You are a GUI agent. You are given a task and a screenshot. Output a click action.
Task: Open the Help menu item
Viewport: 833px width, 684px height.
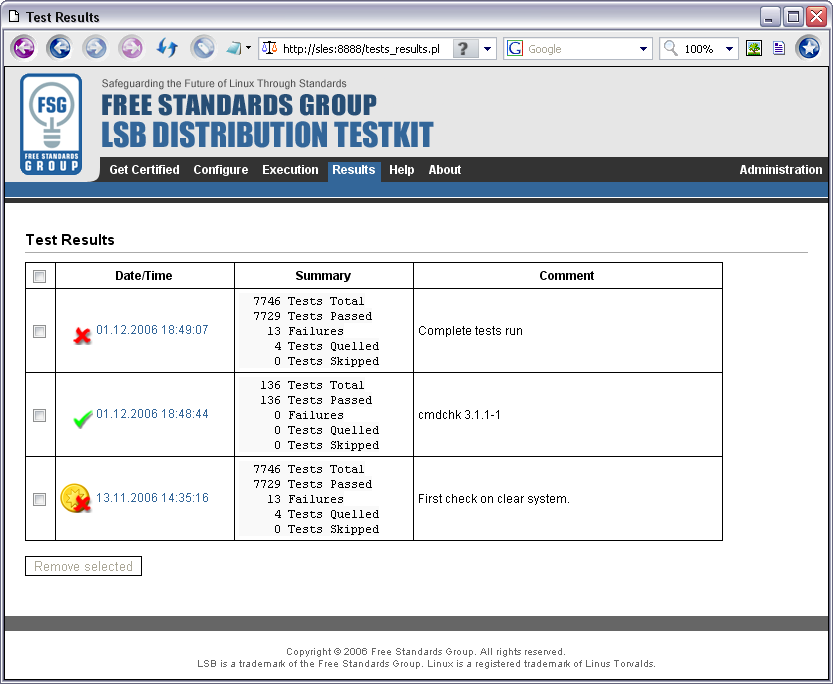coord(401,170)
